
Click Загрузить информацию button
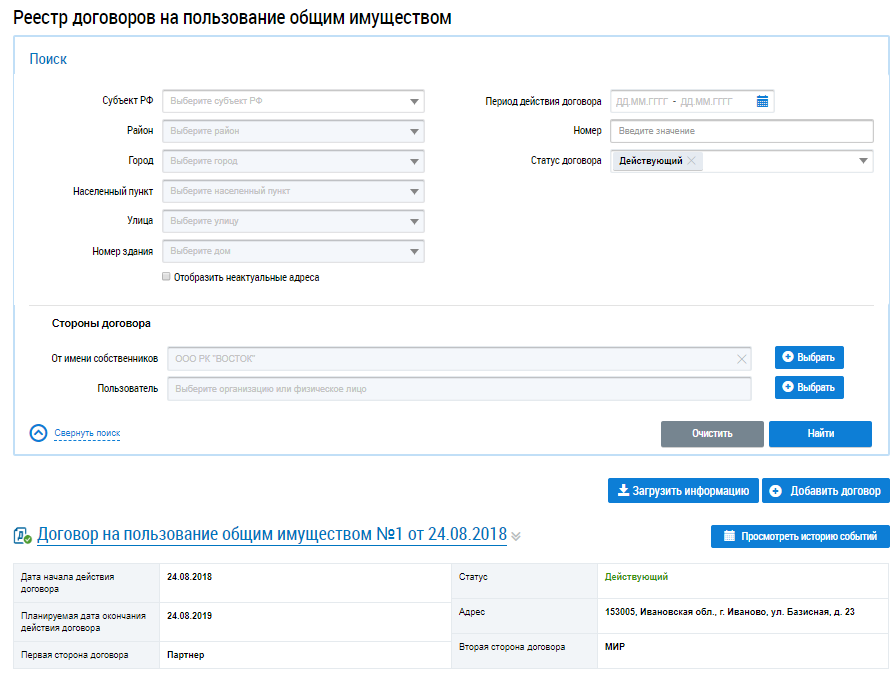683,491
